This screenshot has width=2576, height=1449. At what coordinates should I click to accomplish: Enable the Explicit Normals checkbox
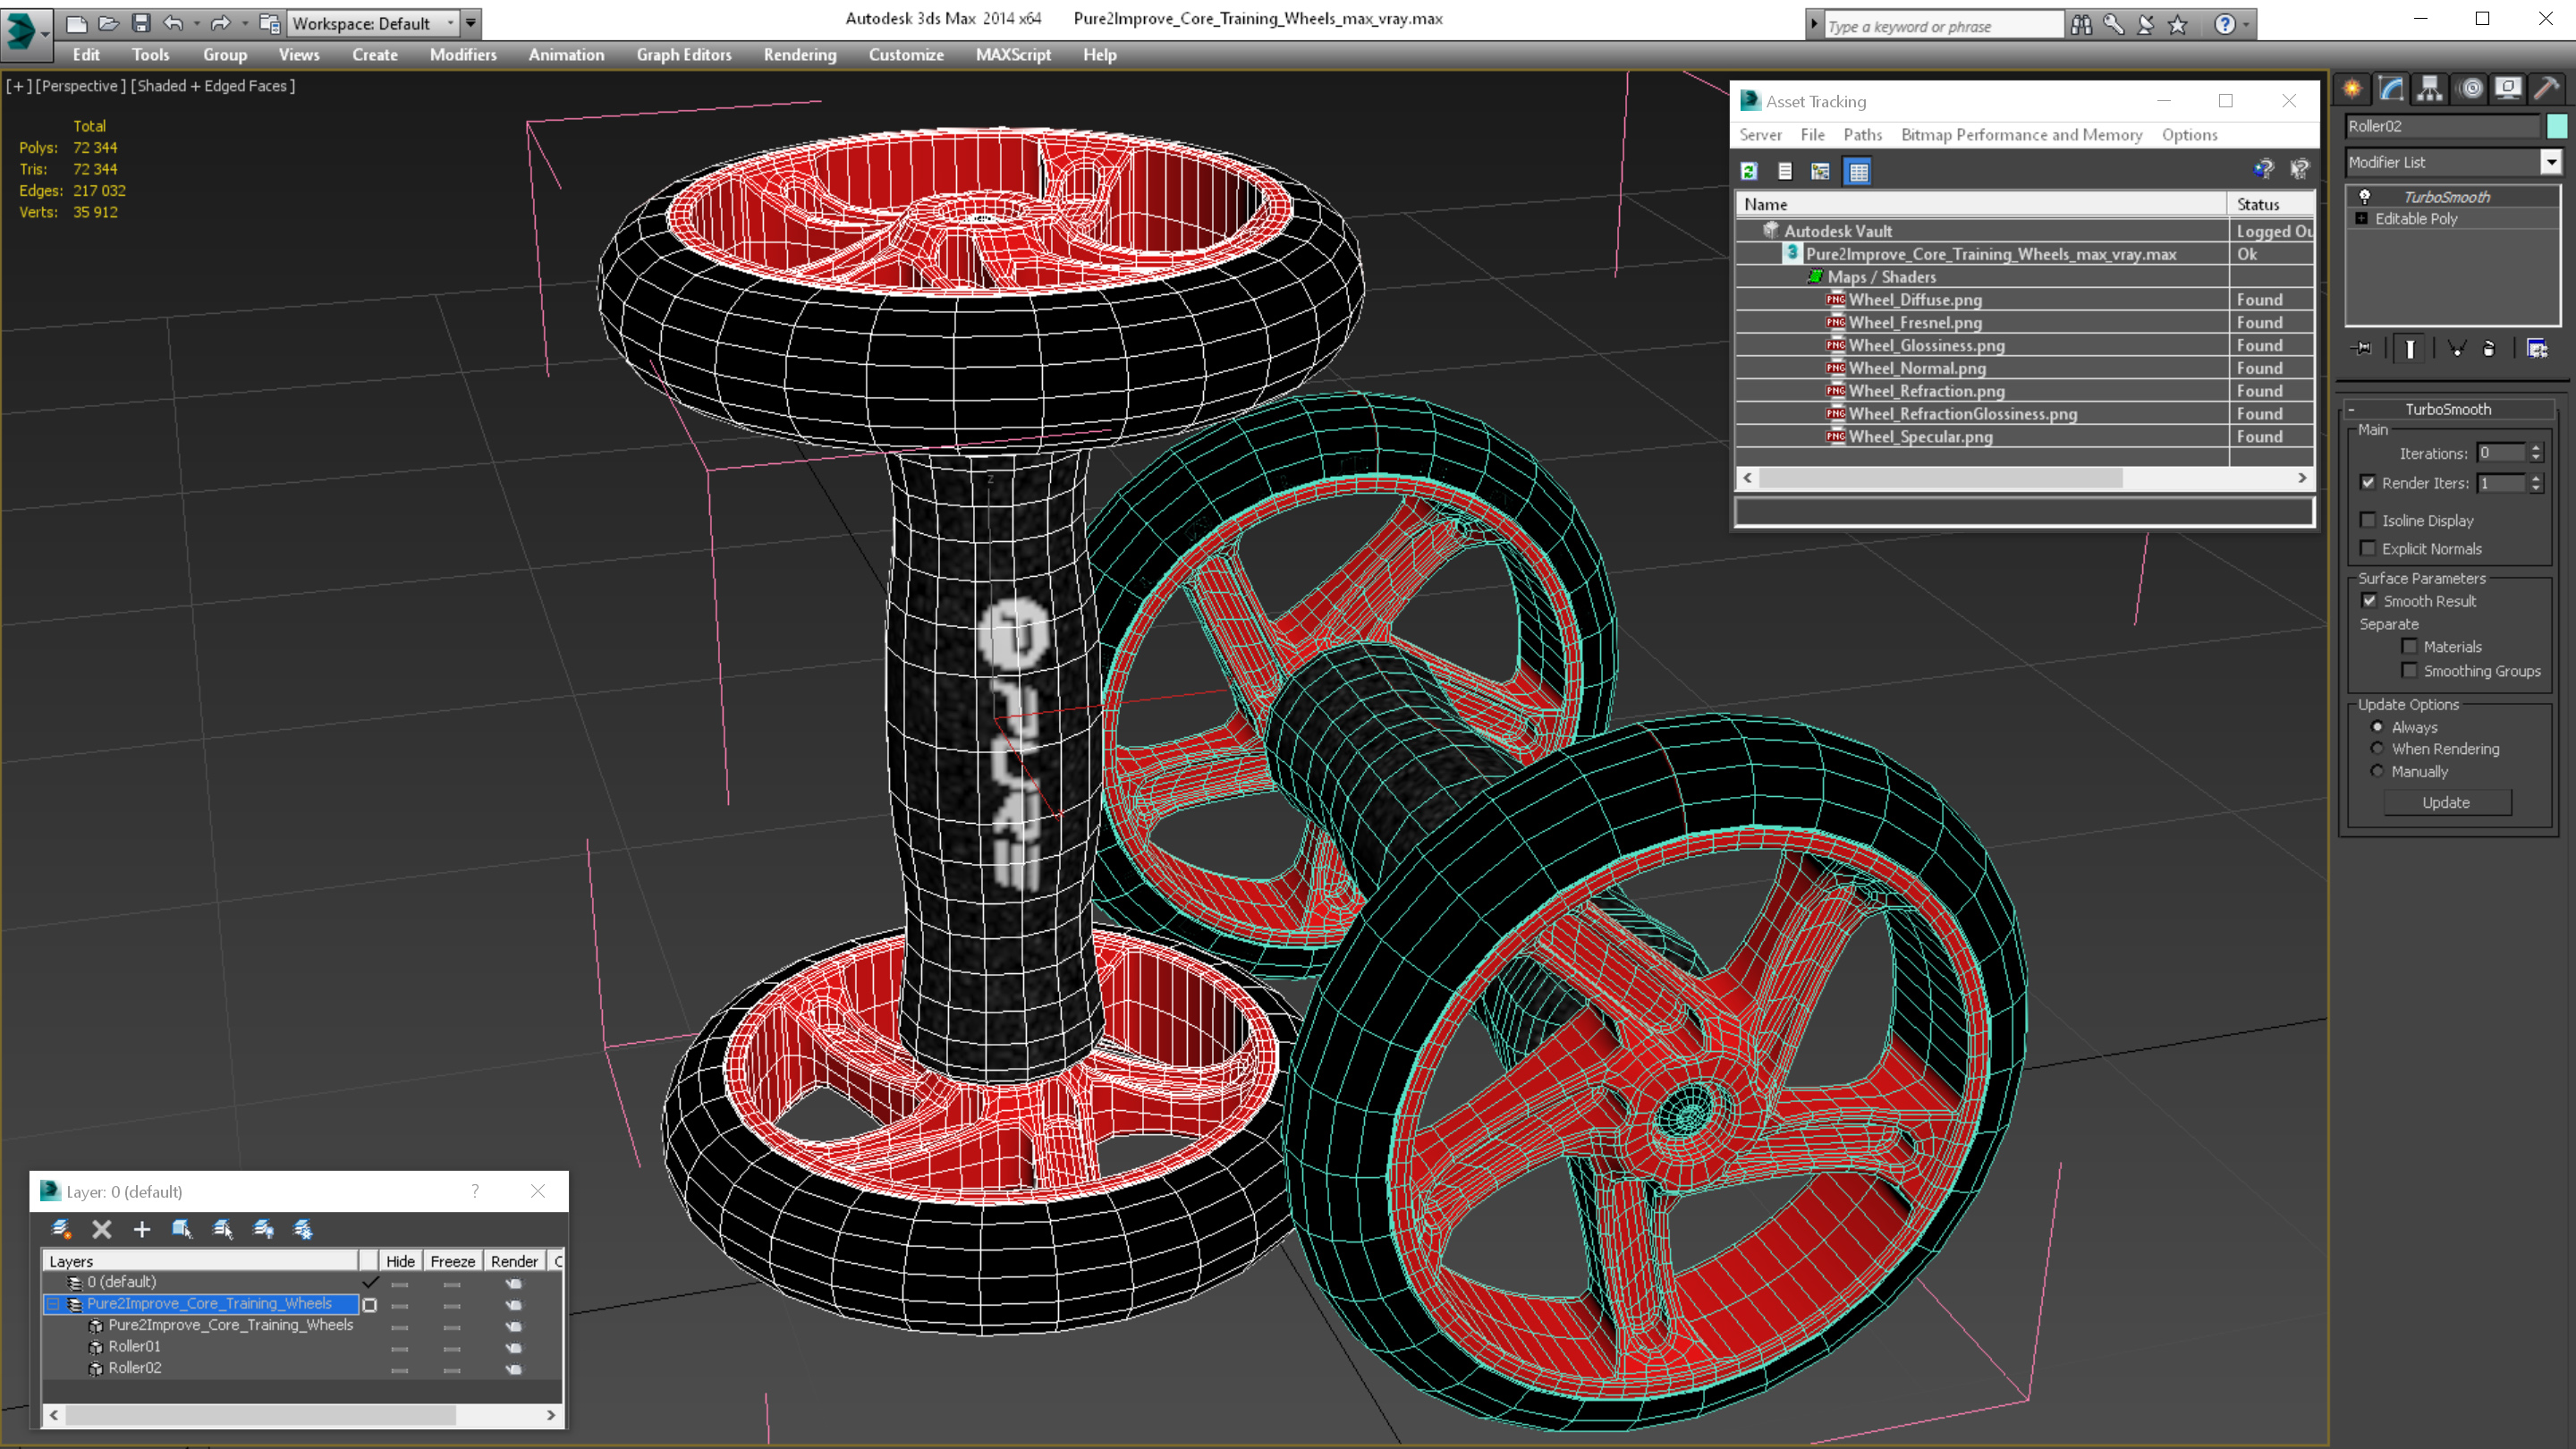2367,548
